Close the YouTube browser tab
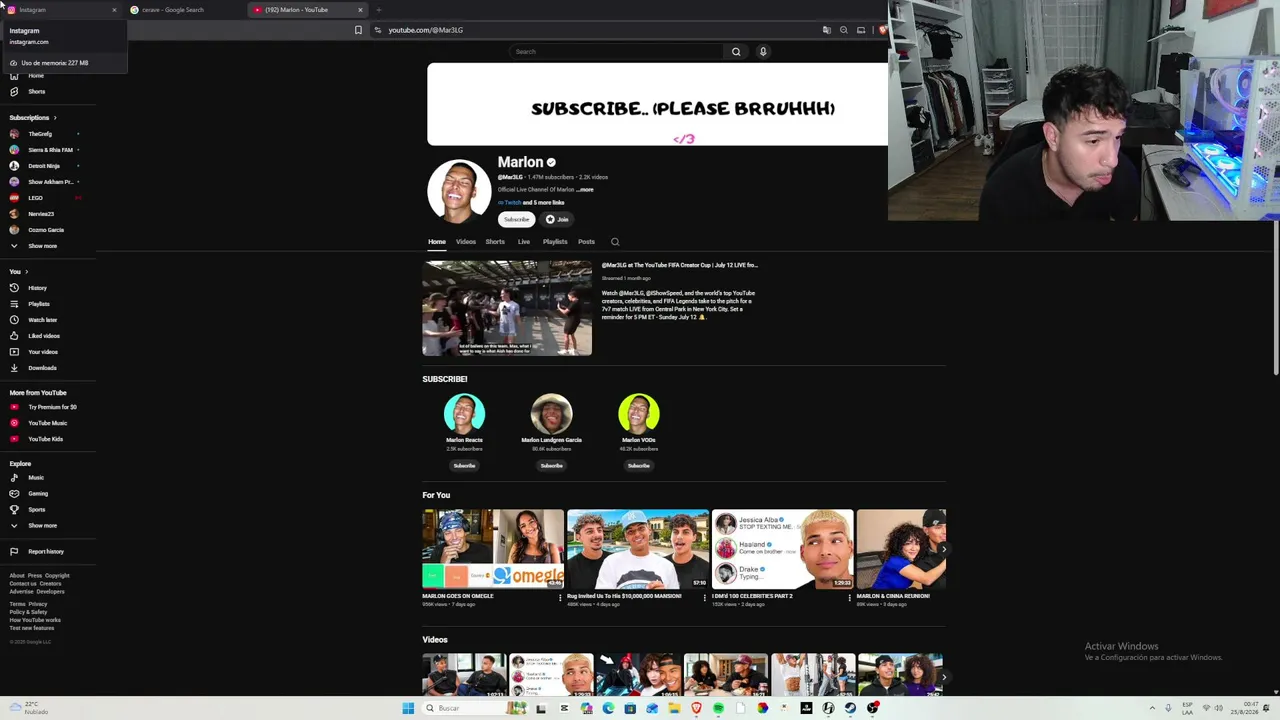 [x=360, y=10]
